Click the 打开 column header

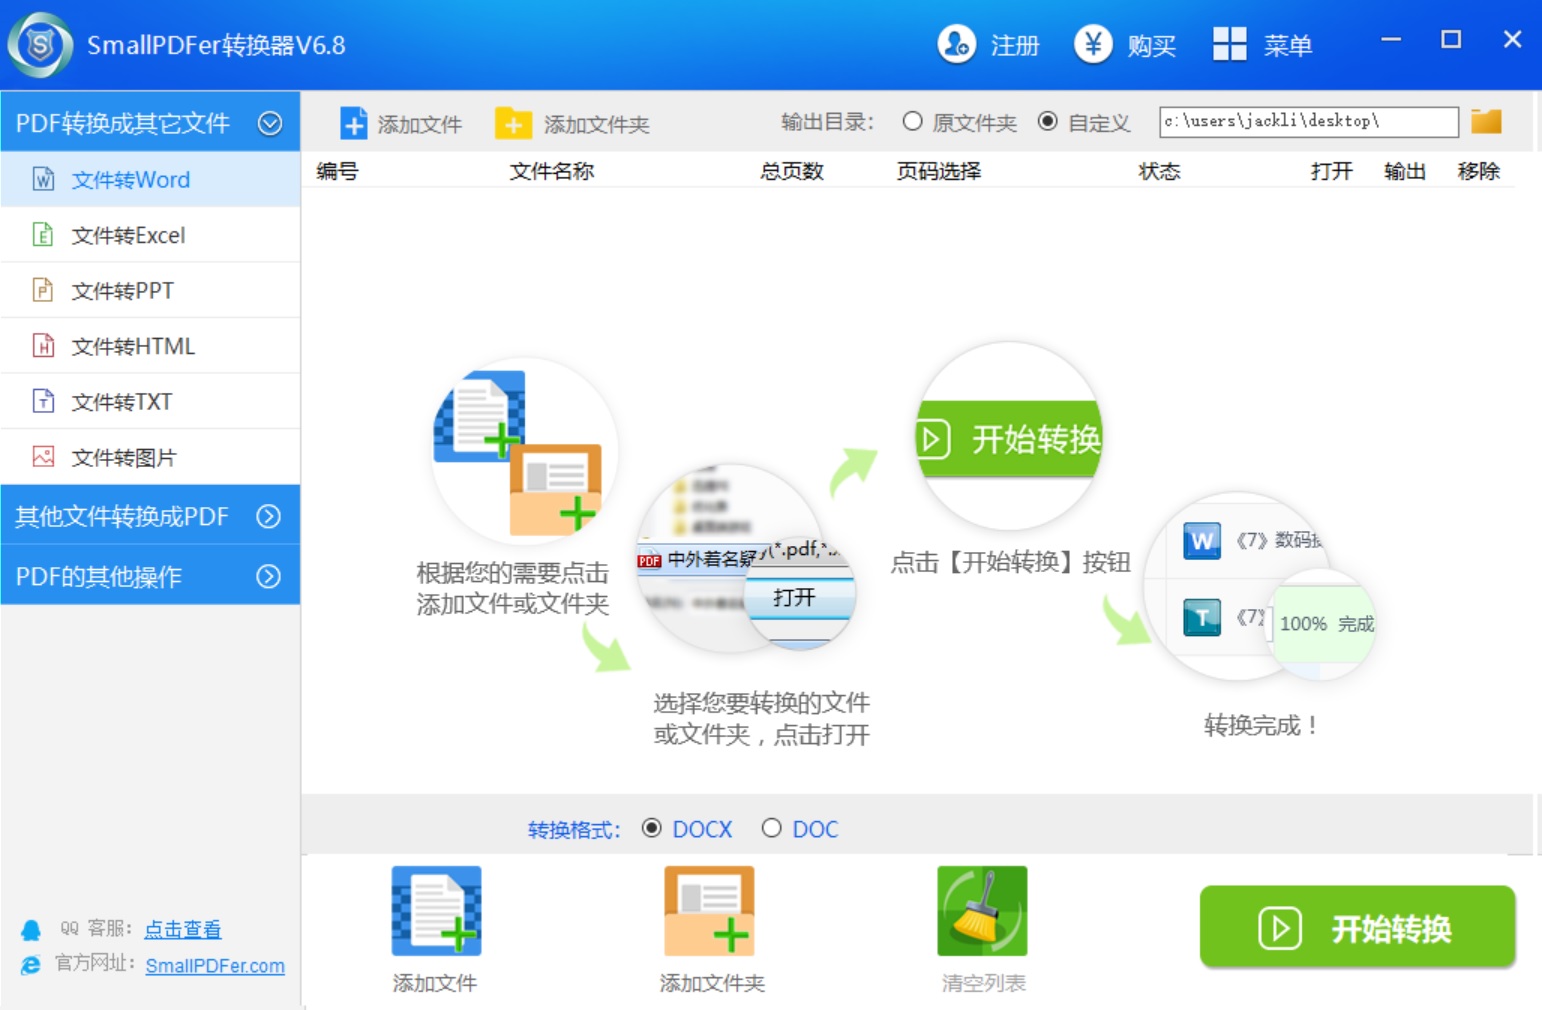pyautogui.click(x=1332, y=171)
